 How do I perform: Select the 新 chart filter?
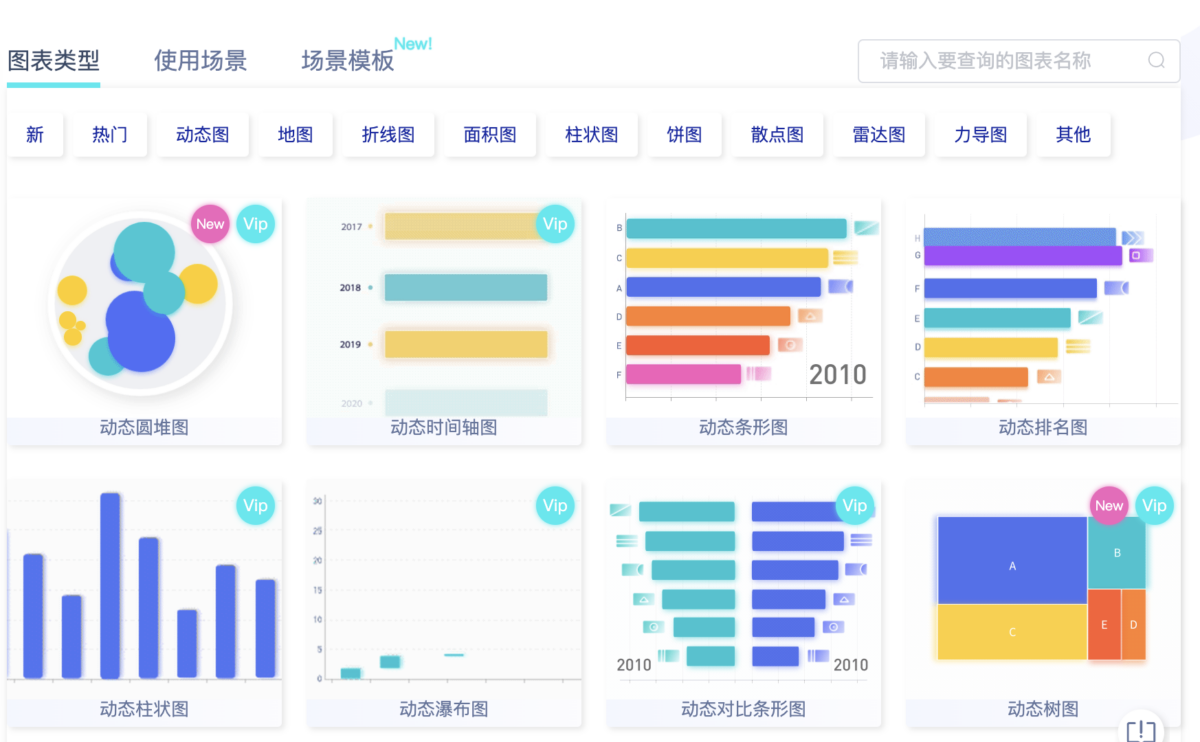point(36,134)
